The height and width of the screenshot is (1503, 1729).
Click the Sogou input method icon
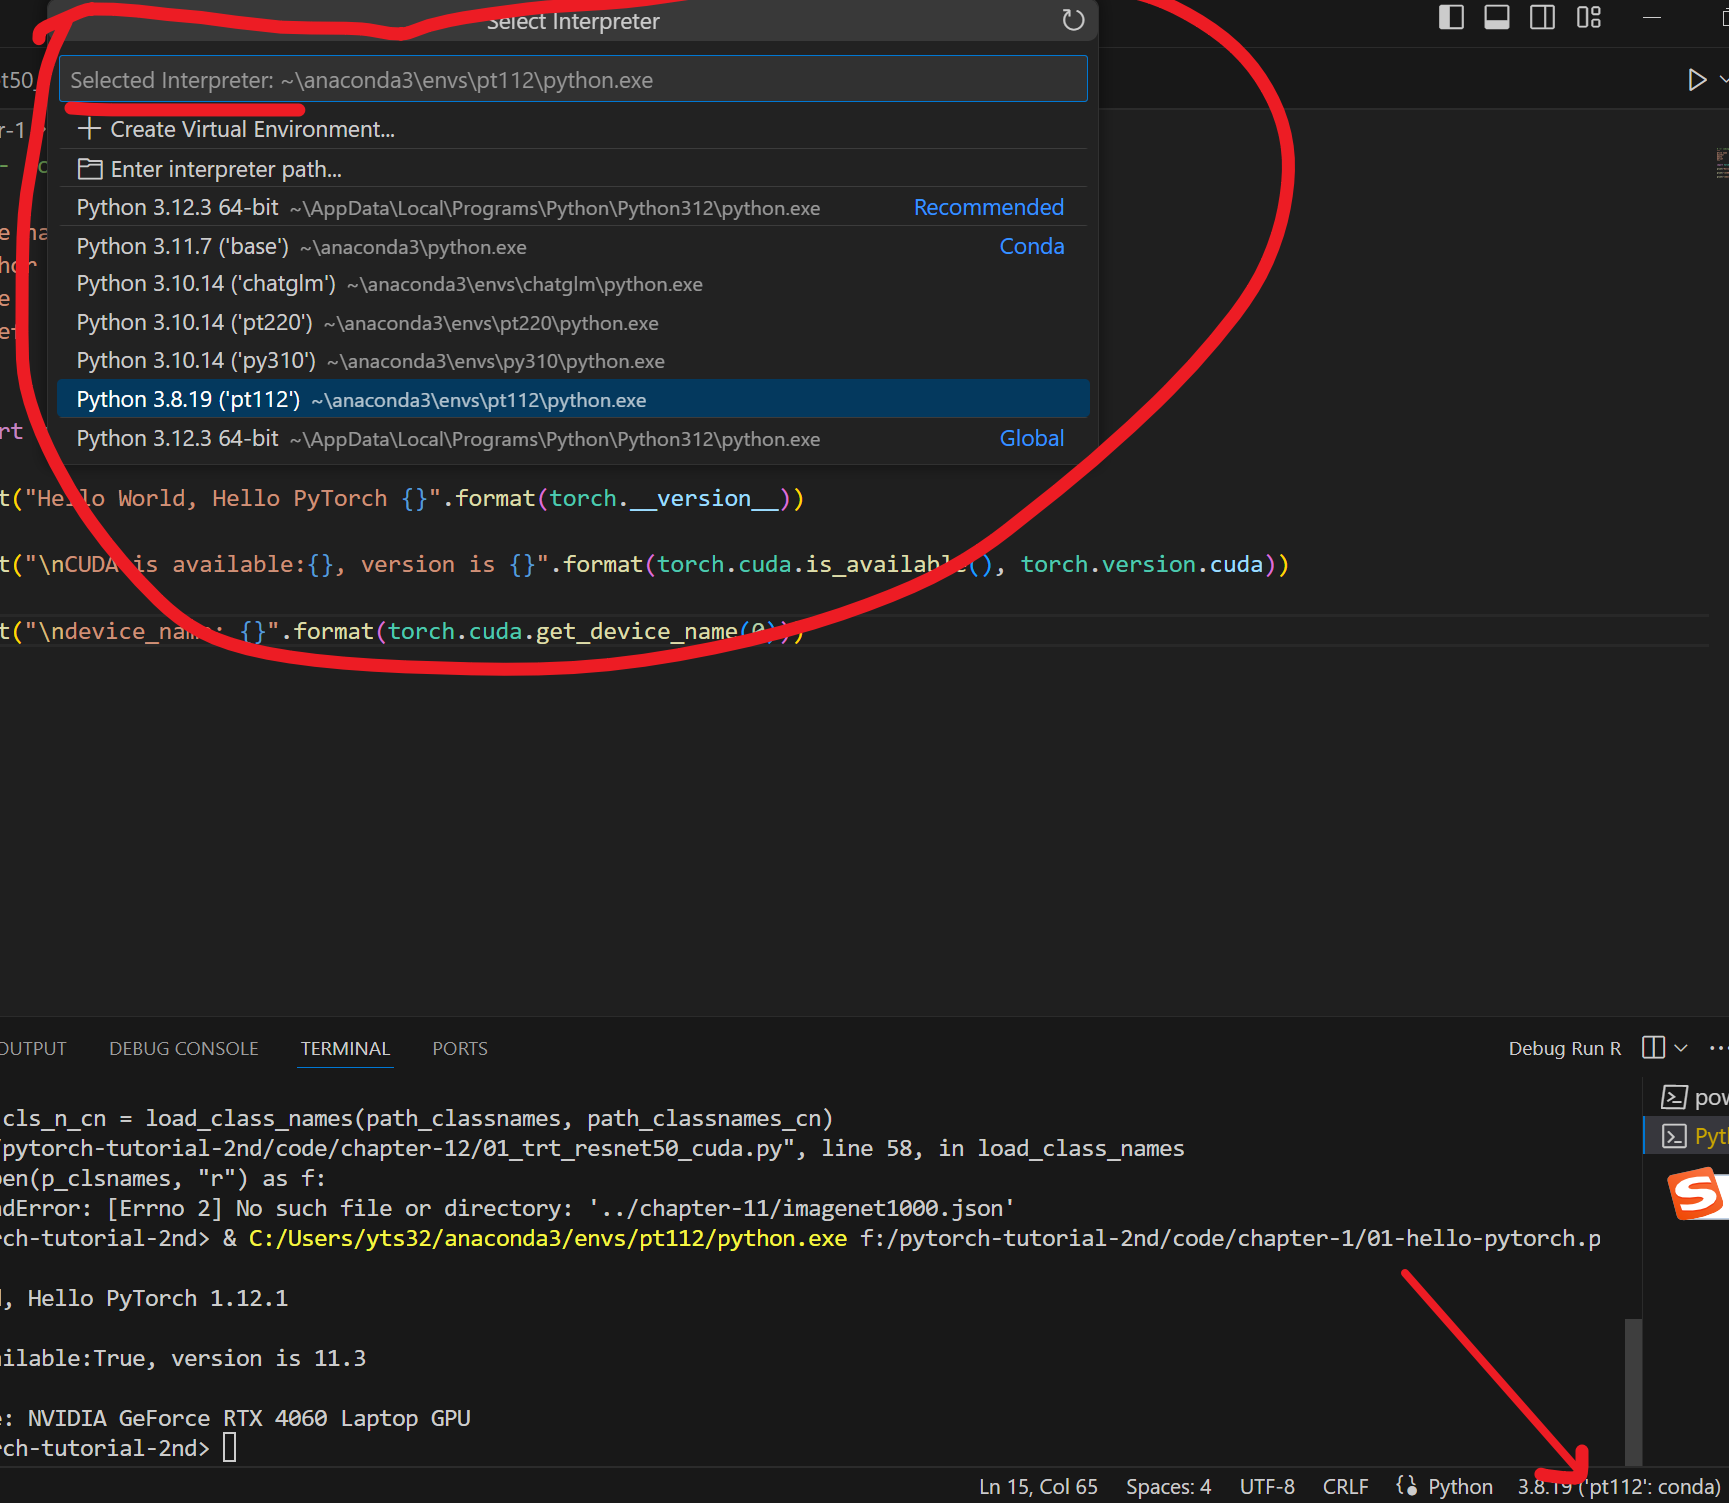[x=1699, y=1194]
